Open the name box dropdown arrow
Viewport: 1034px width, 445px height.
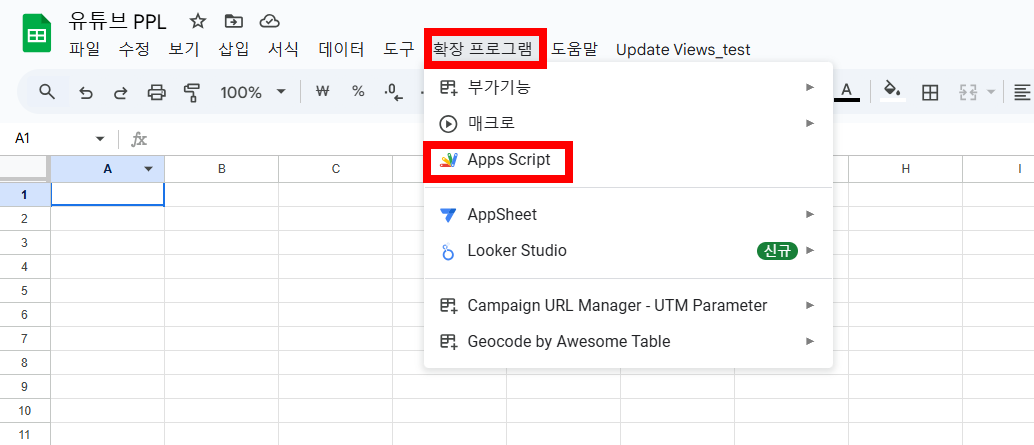[x=100, y=138]
